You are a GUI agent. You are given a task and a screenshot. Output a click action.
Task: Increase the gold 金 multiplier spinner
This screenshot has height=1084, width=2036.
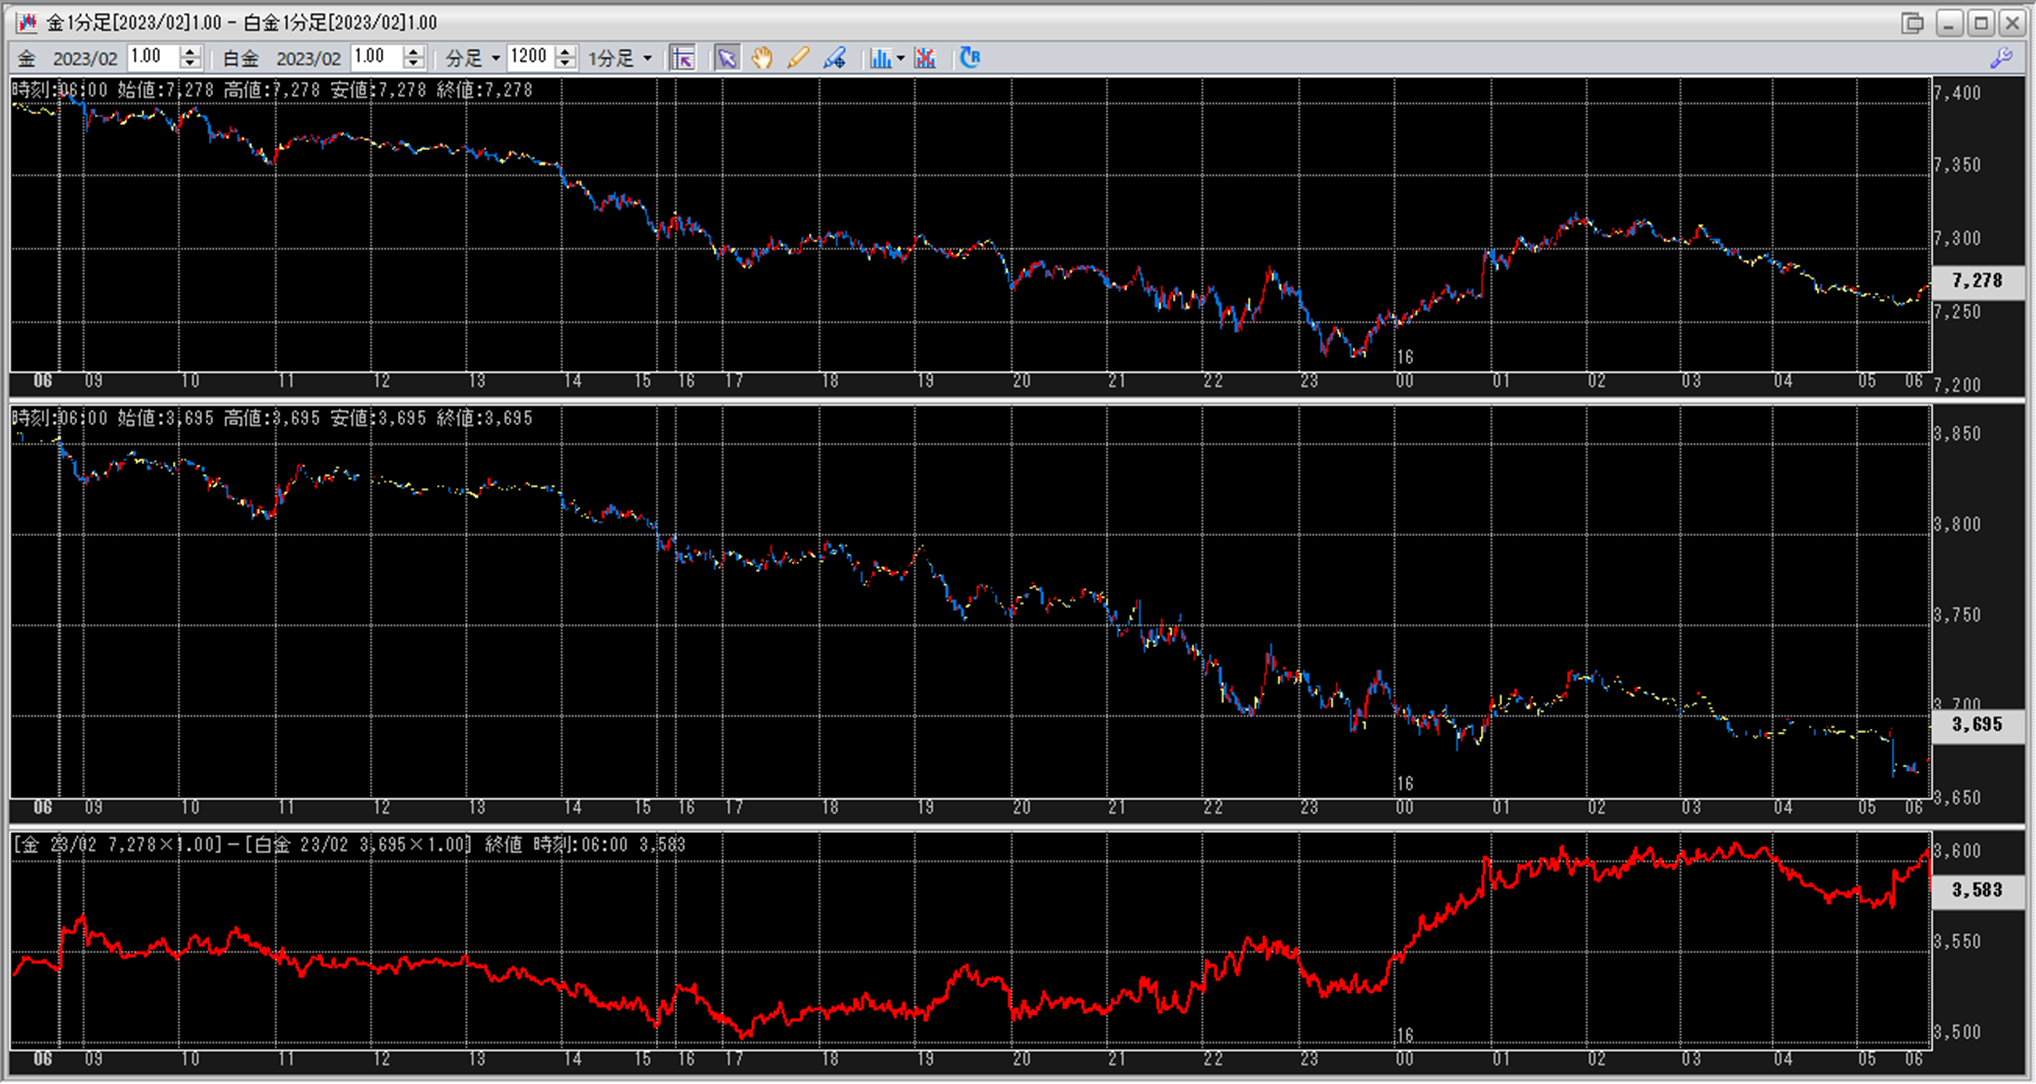tap(190, 52)
